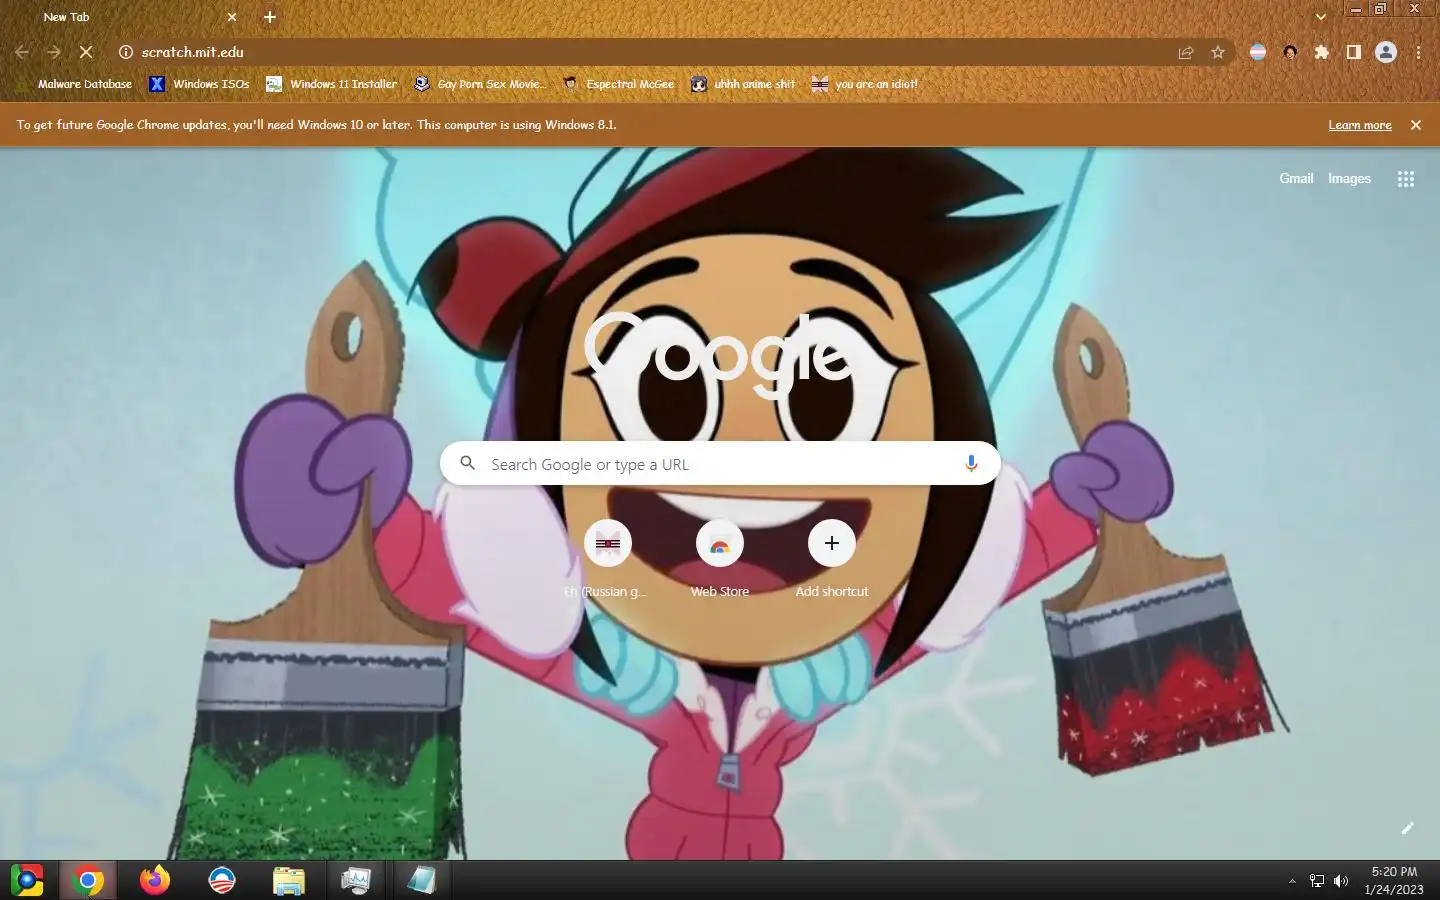
Task: Open the Start menu
Action: [x=27, y=880]
